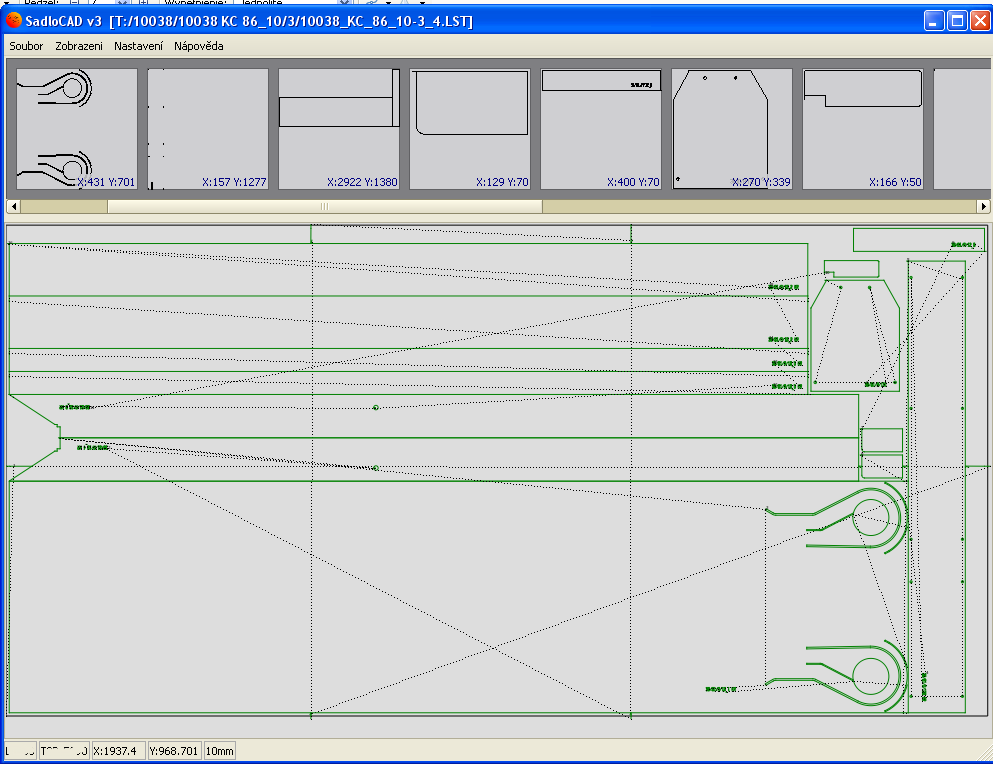
Task: Close the SadloCAD window
Action: point(980,21)
